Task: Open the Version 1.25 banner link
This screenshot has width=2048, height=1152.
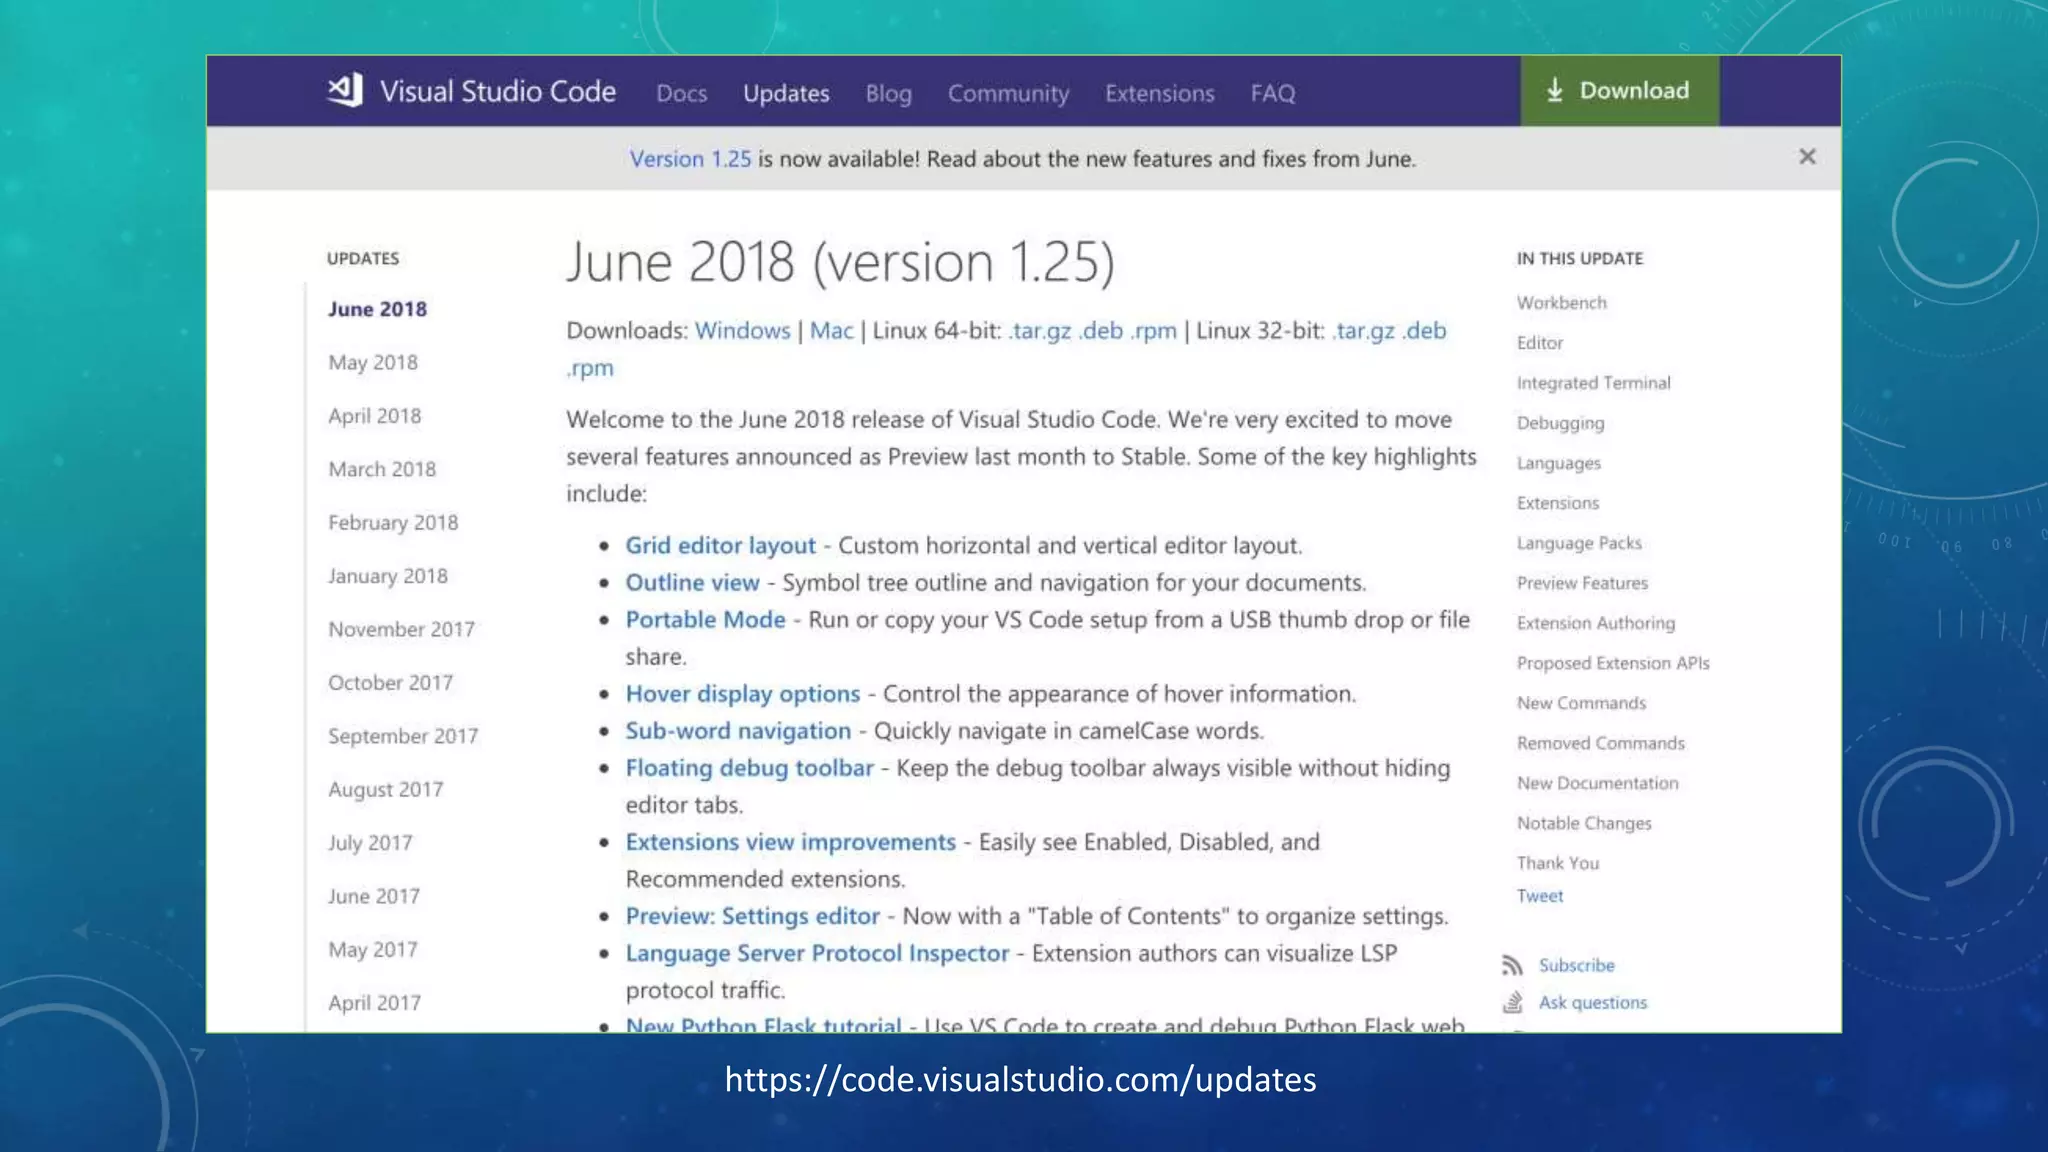Action: (690, 159)
